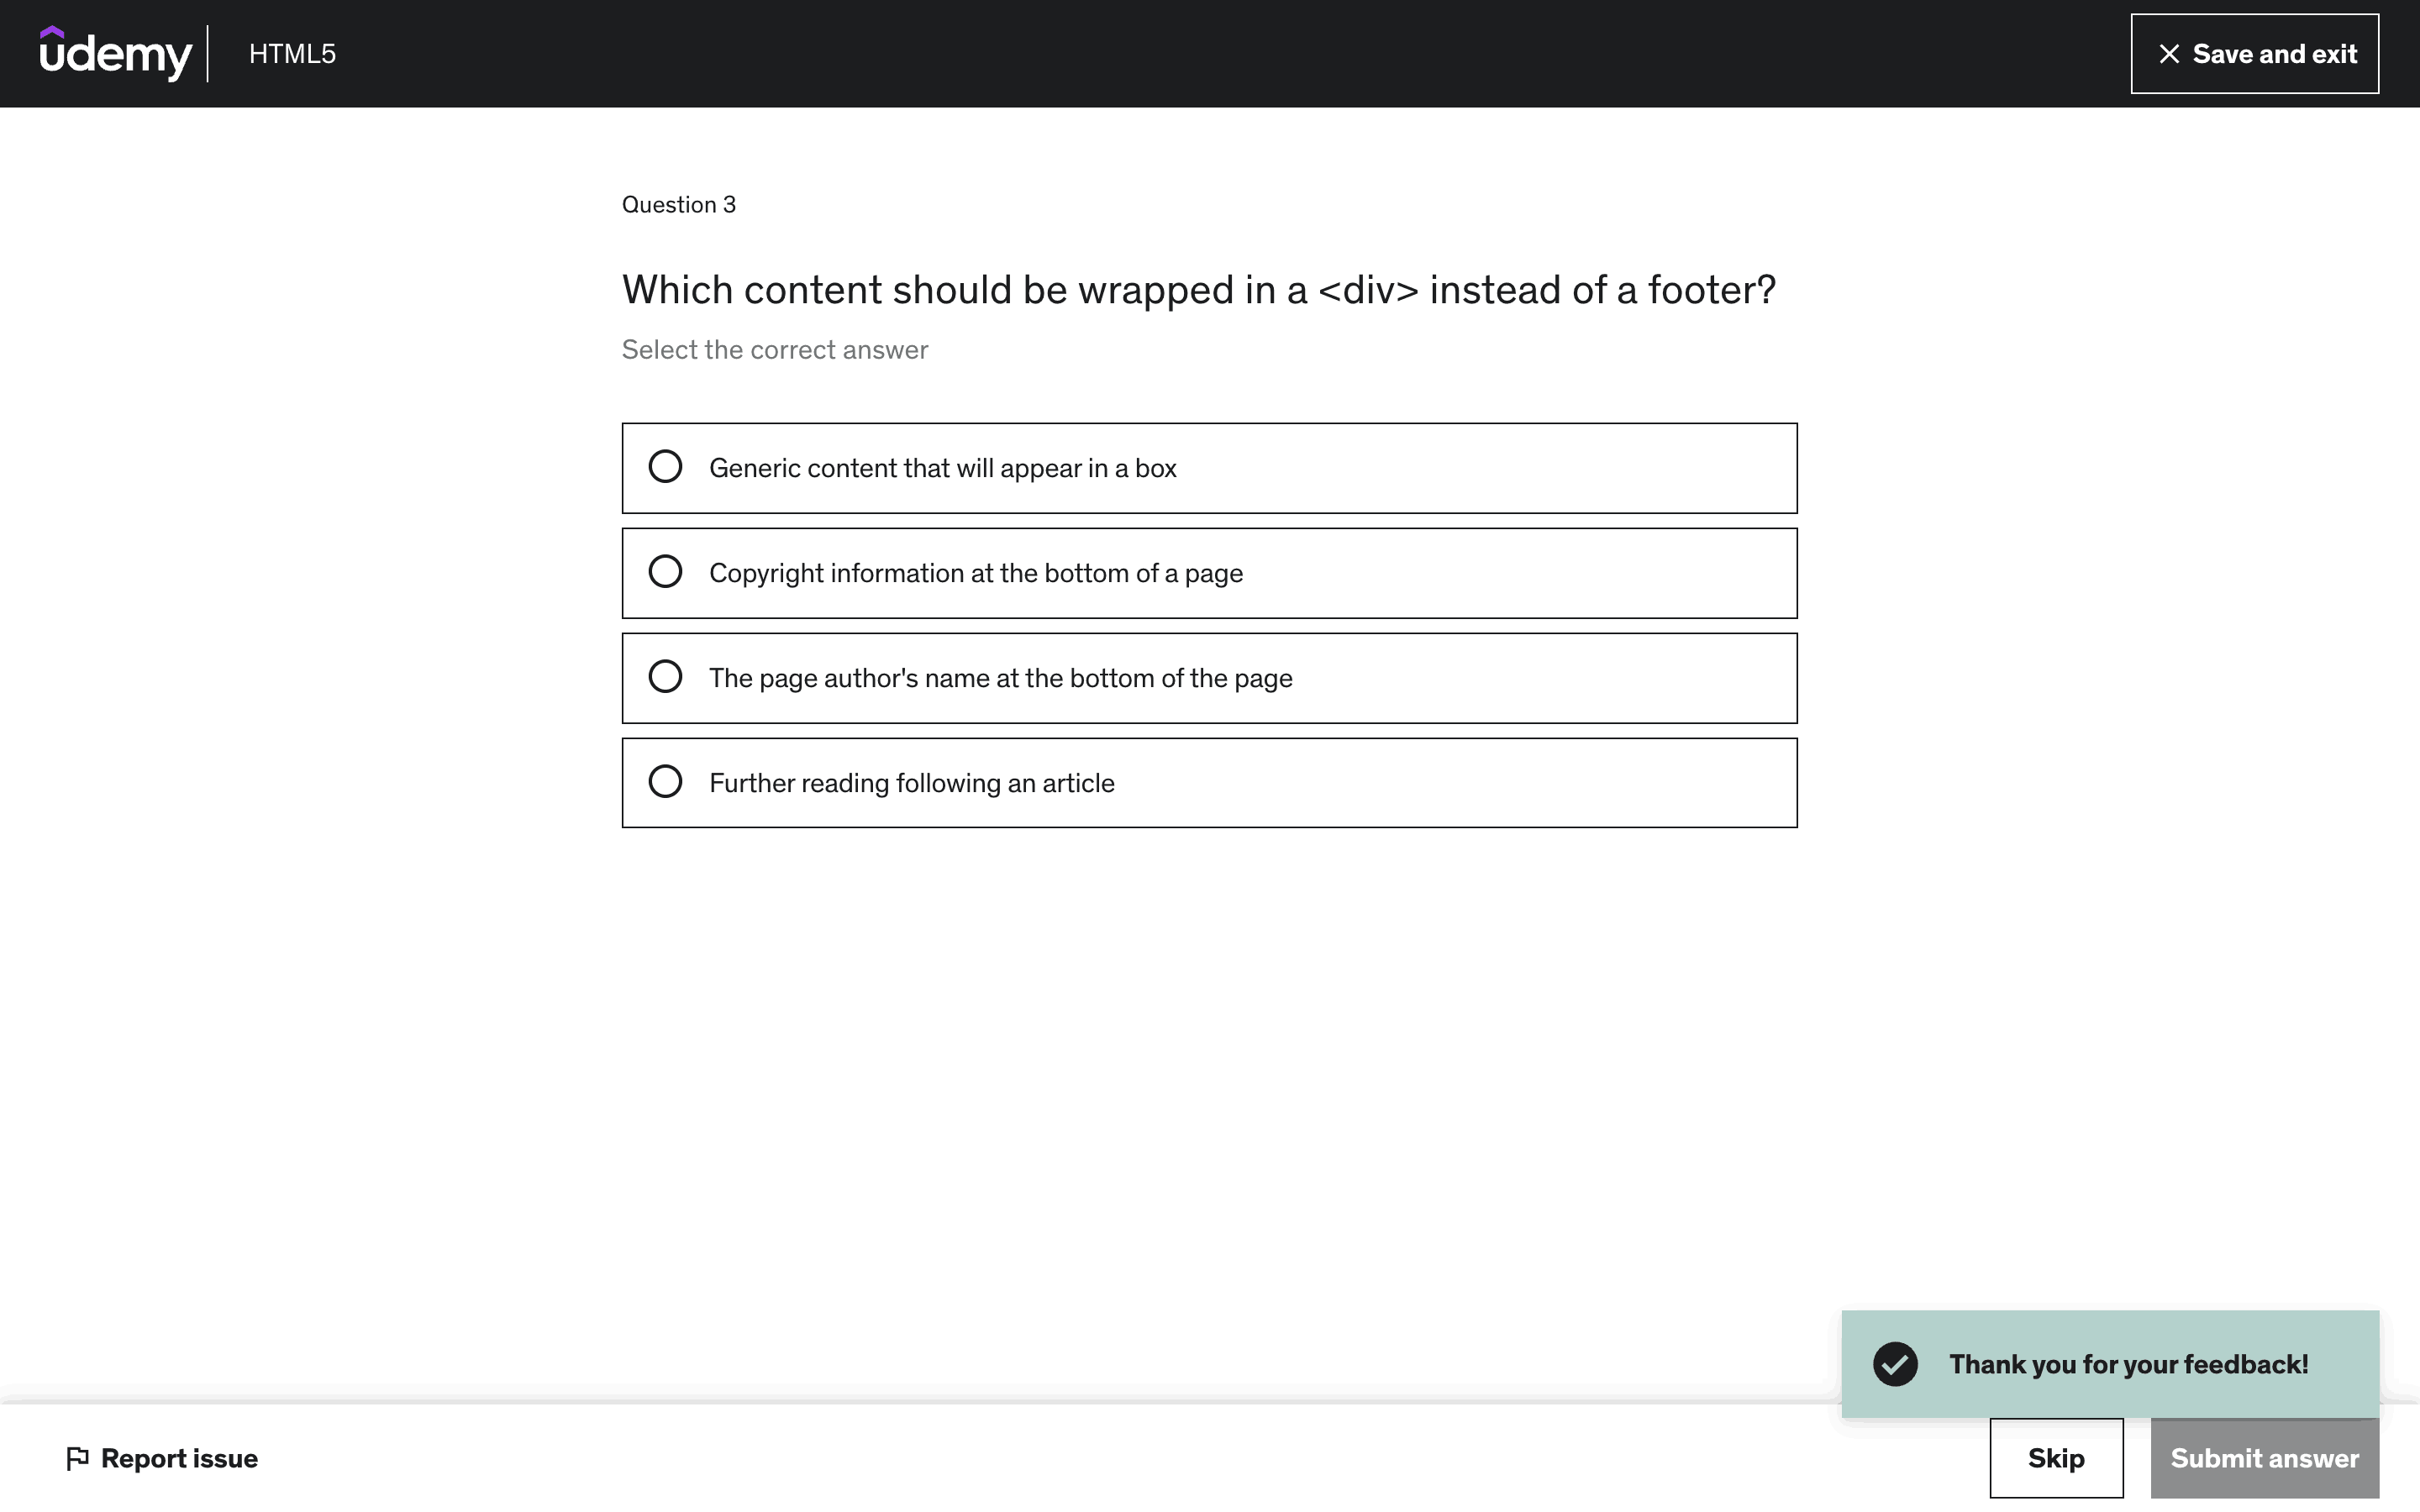Select radio for page author's name option
The height and width of the screenshot is (1512, 2420).
(665, 677)
